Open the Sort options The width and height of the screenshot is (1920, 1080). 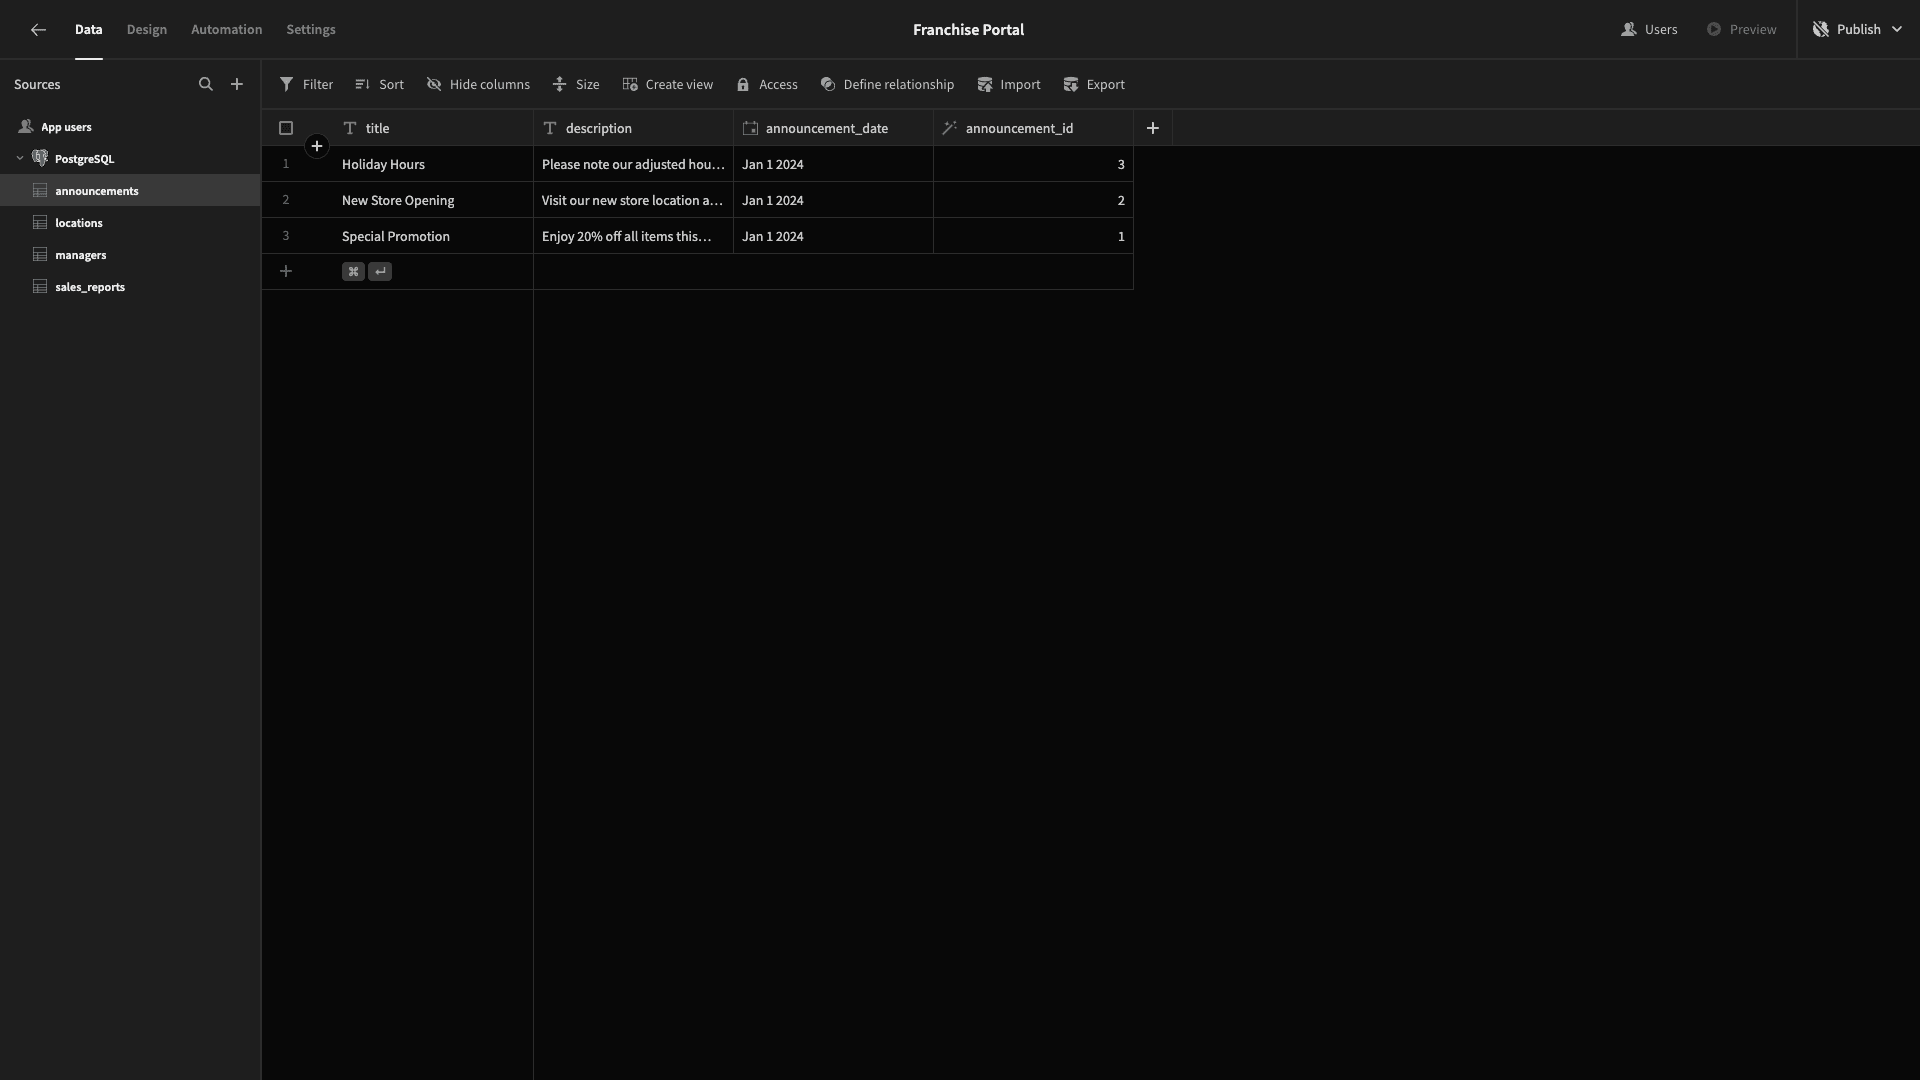point(379,84)
